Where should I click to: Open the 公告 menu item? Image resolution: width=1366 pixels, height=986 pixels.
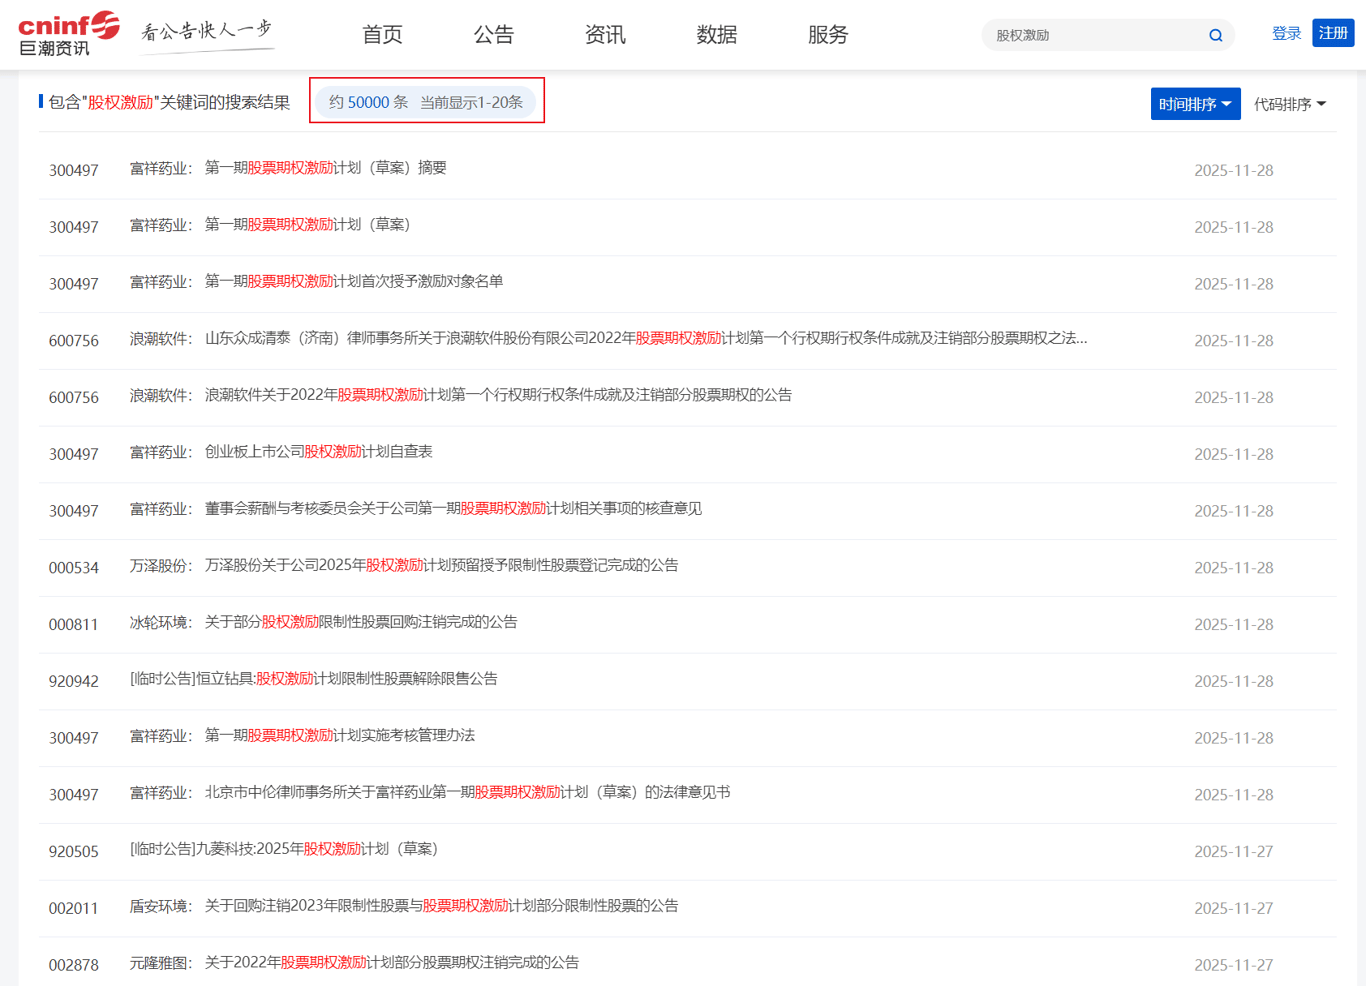(493, 35)
